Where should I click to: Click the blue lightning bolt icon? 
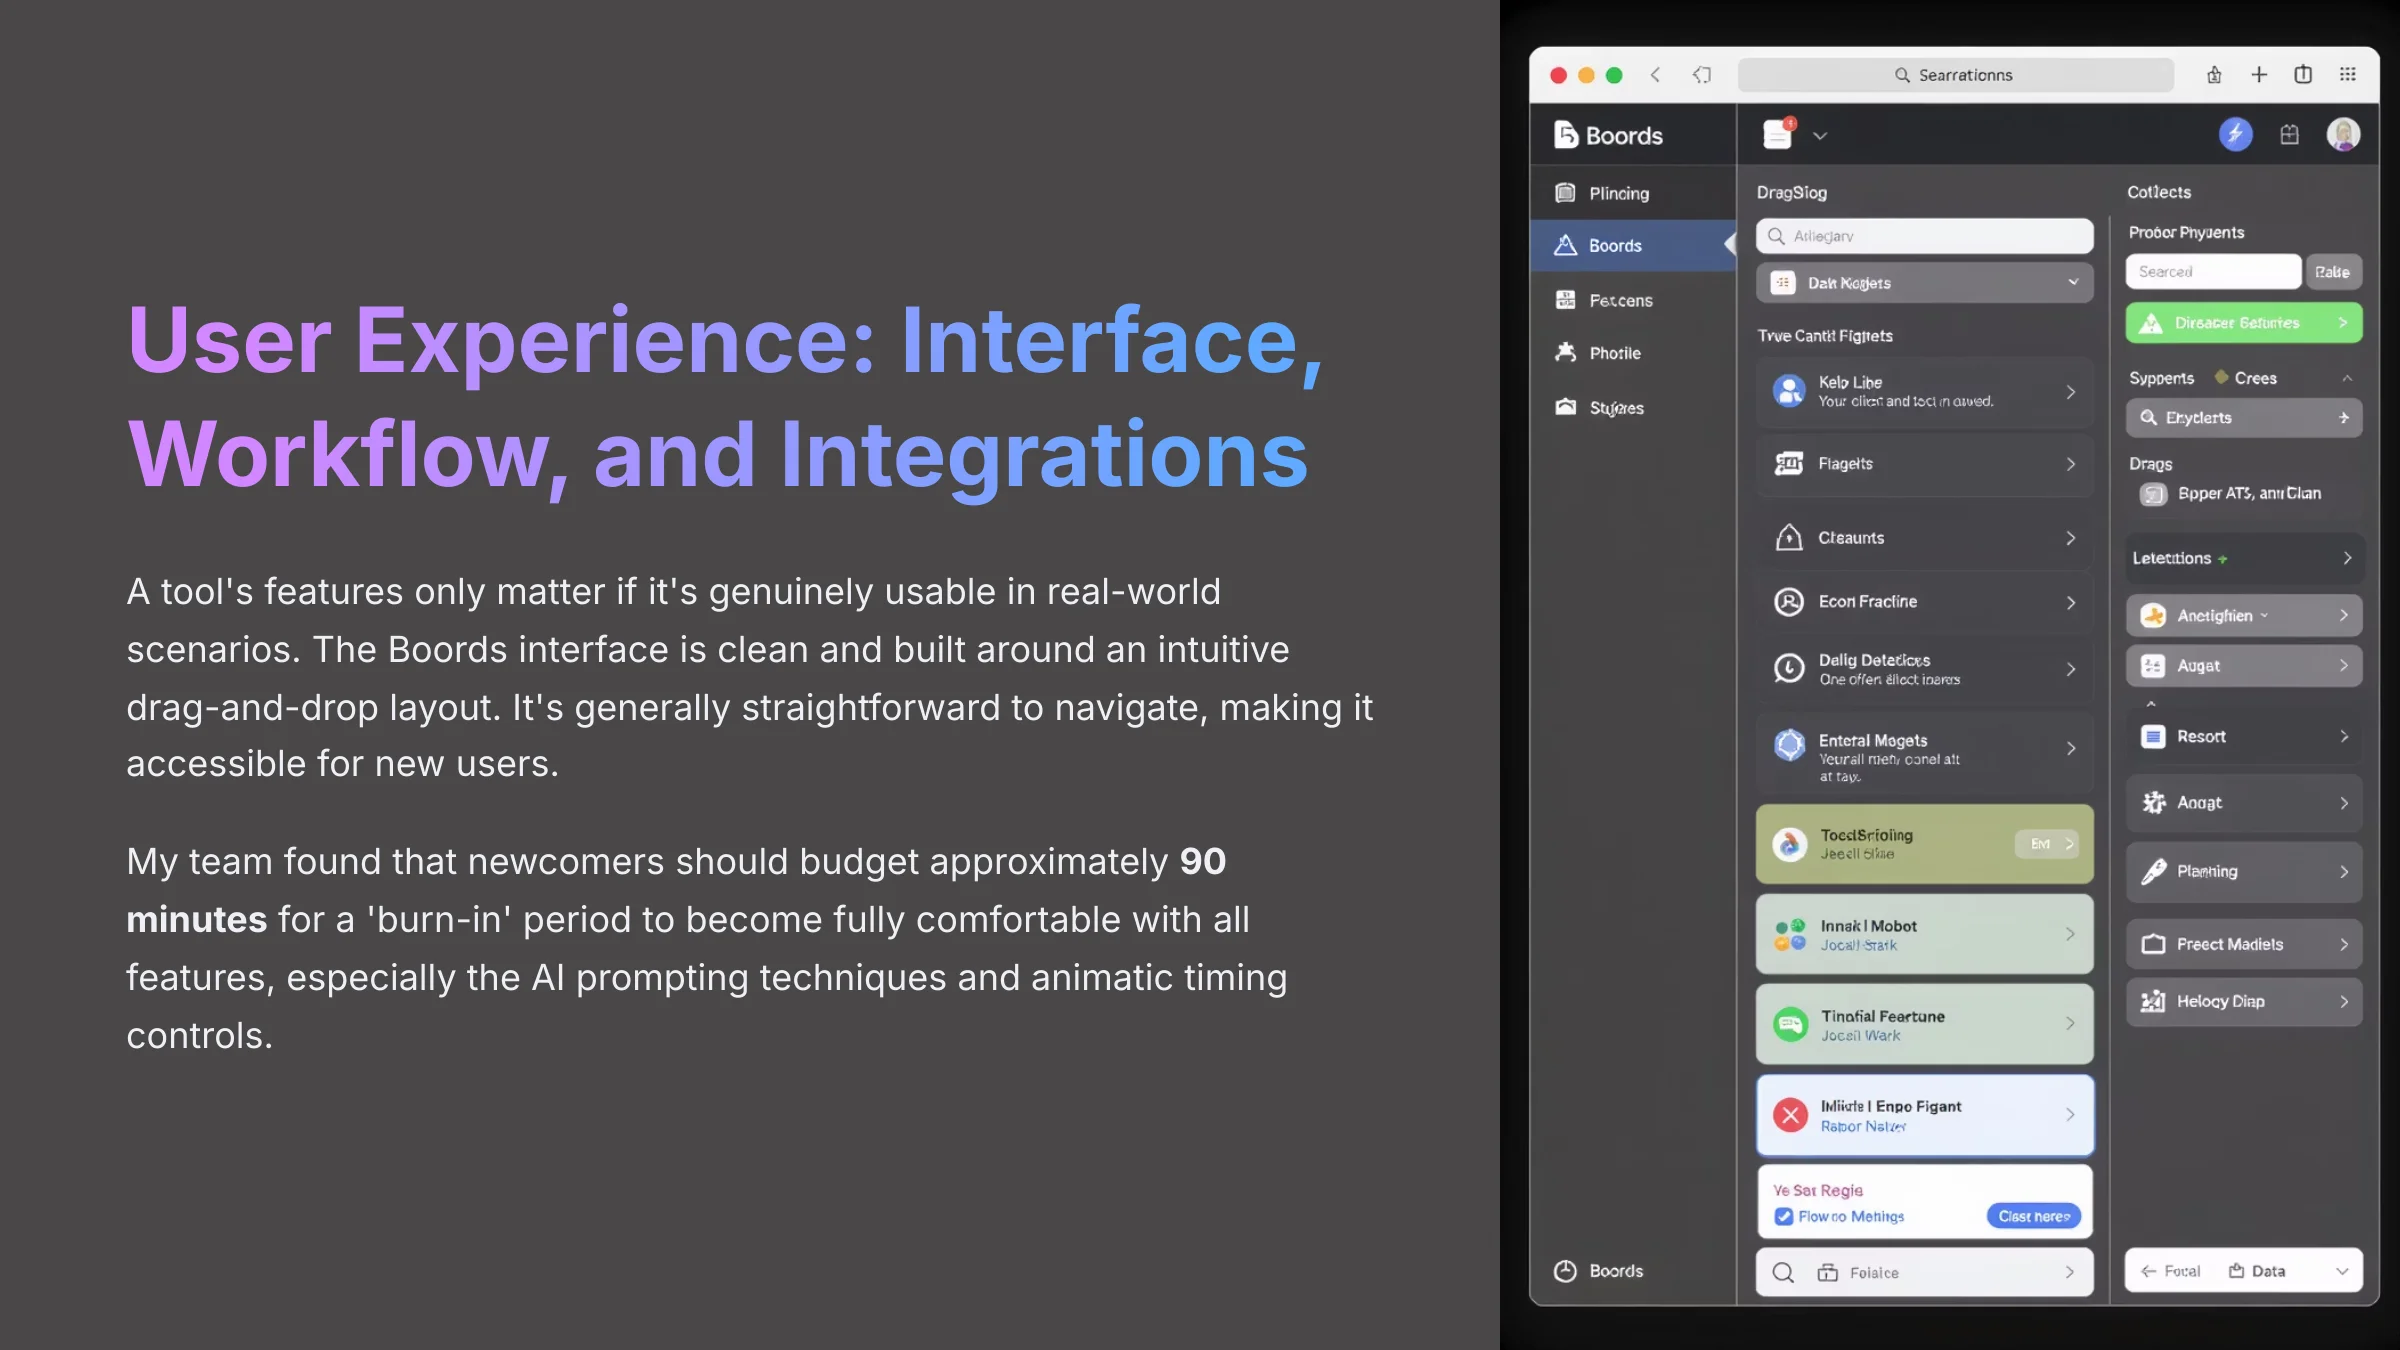(2236, 134)
